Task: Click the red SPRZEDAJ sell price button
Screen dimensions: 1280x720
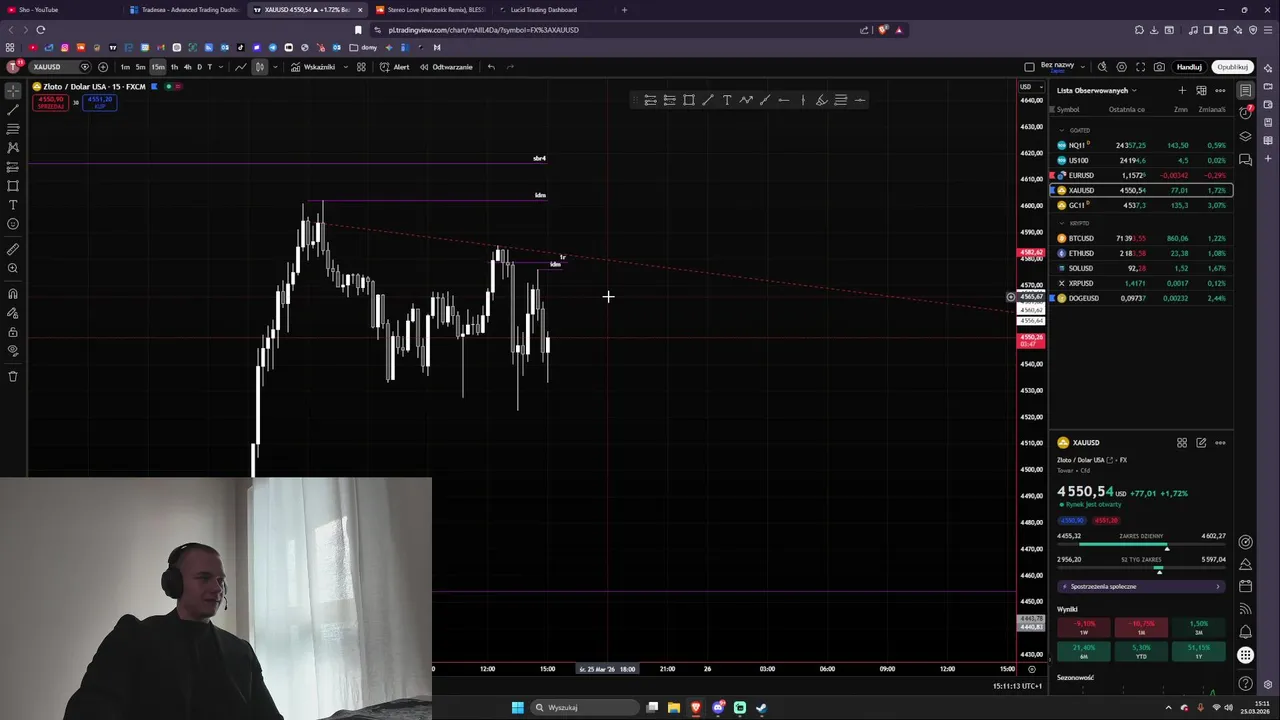Action: (x=51, y=102)
